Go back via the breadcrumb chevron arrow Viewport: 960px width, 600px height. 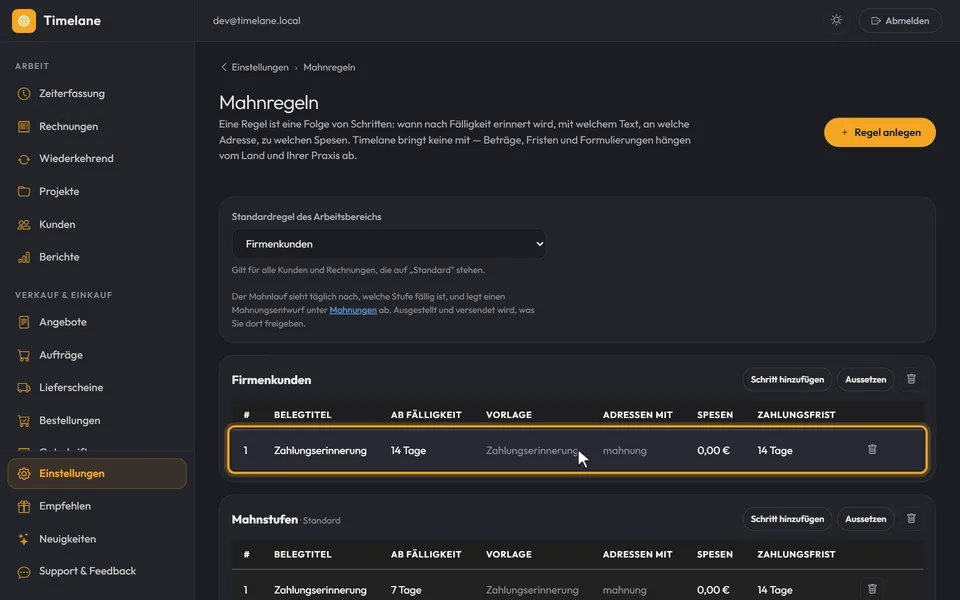click(x=223, y=67)
